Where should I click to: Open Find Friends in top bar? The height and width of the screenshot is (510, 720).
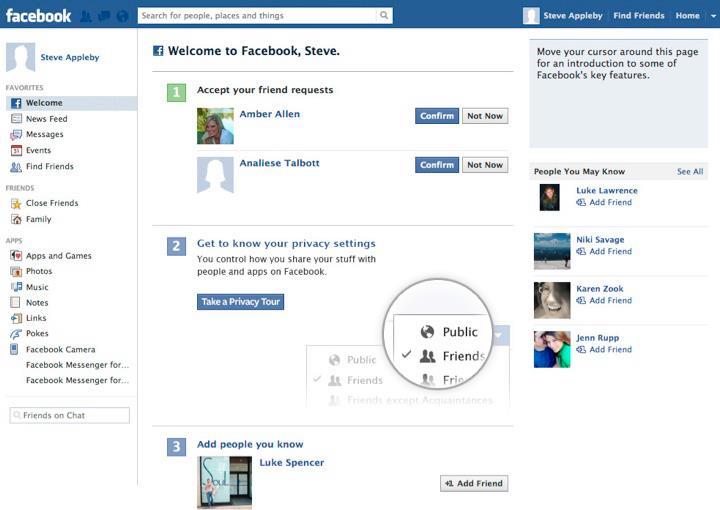638,16
